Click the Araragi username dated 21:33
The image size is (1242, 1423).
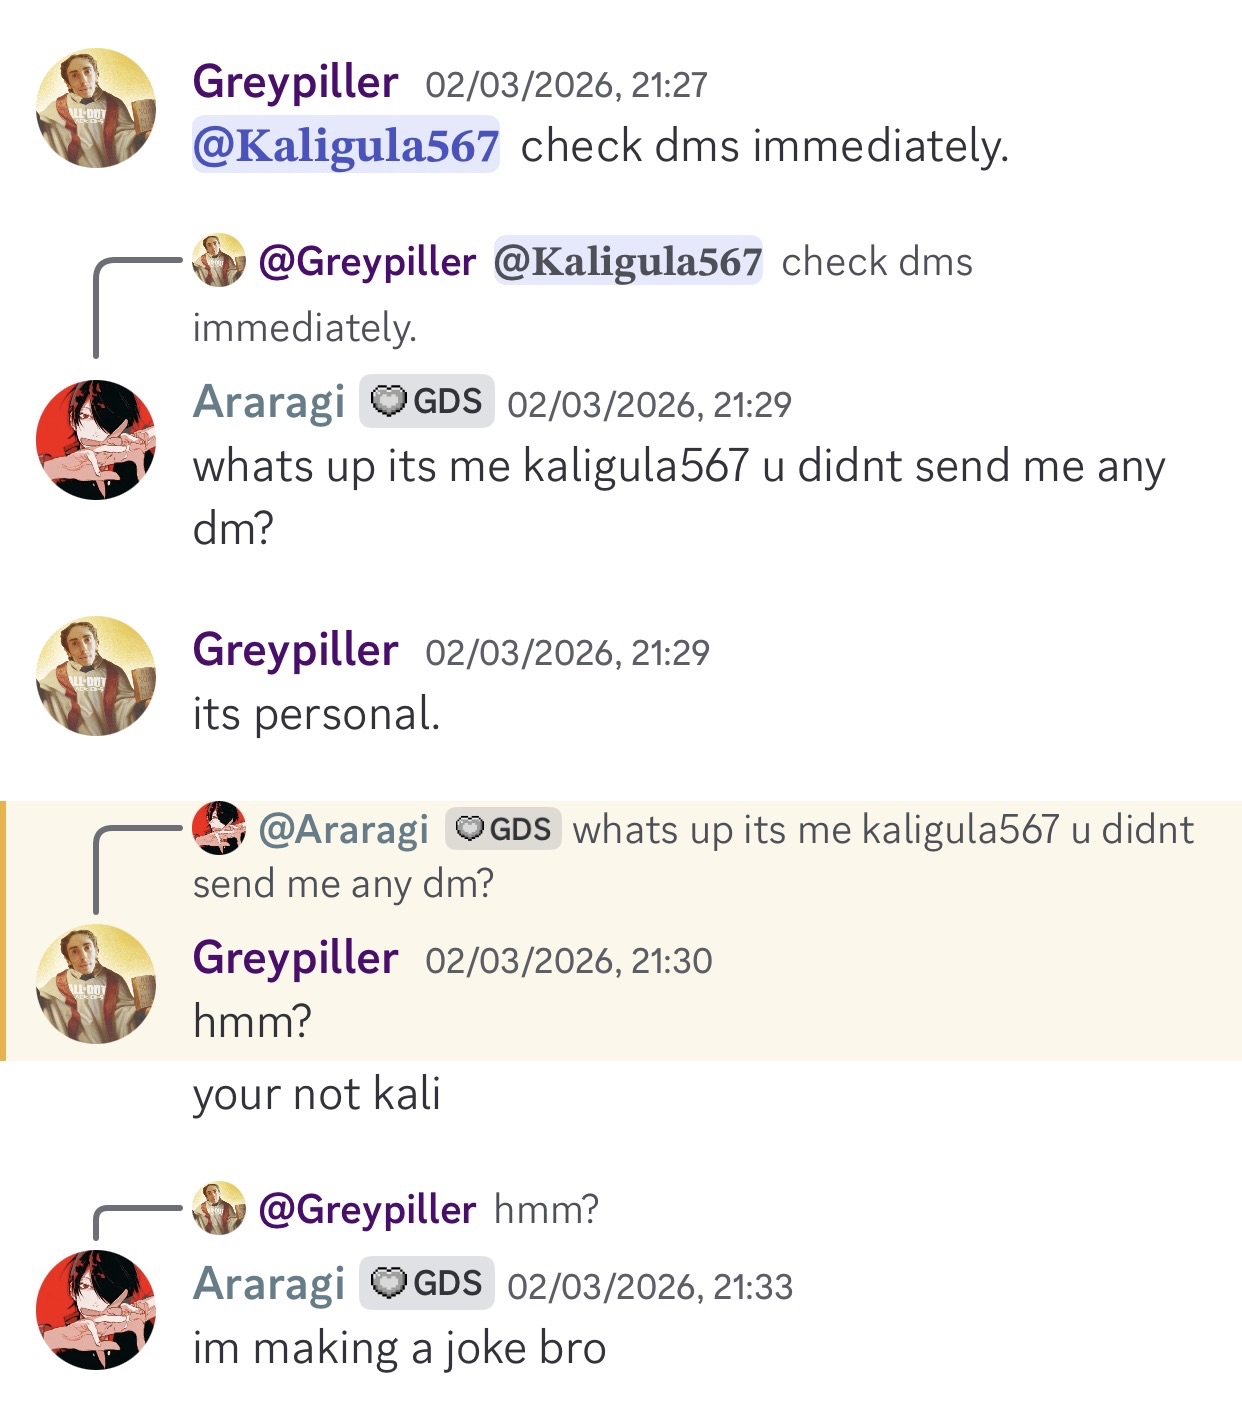click(268, 1284)
